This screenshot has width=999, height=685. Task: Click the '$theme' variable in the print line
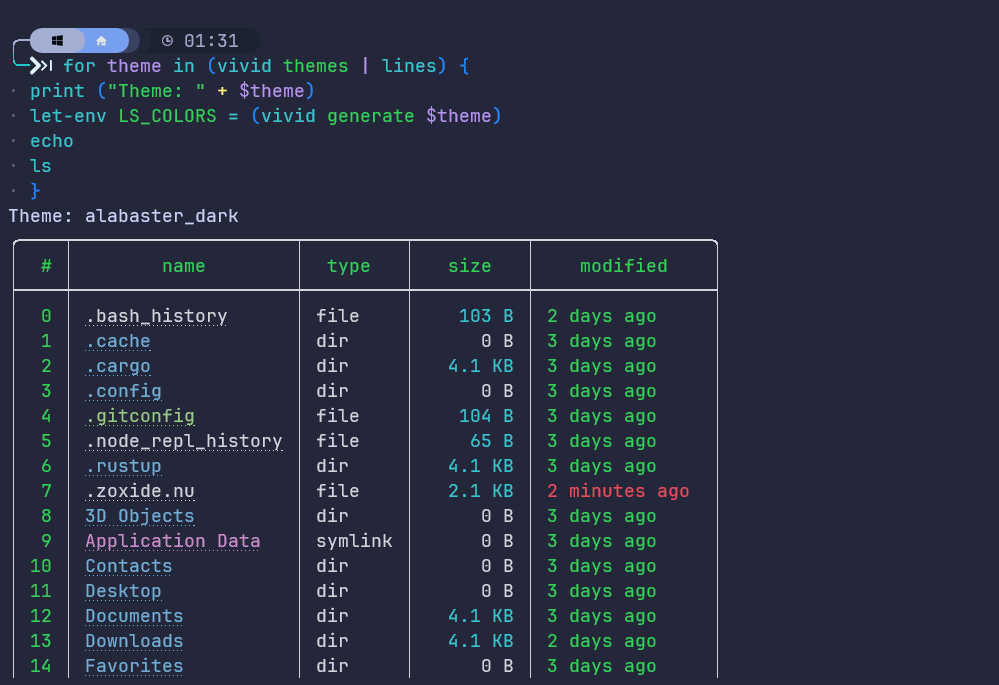pyautogui.click(x=272, y=91)
